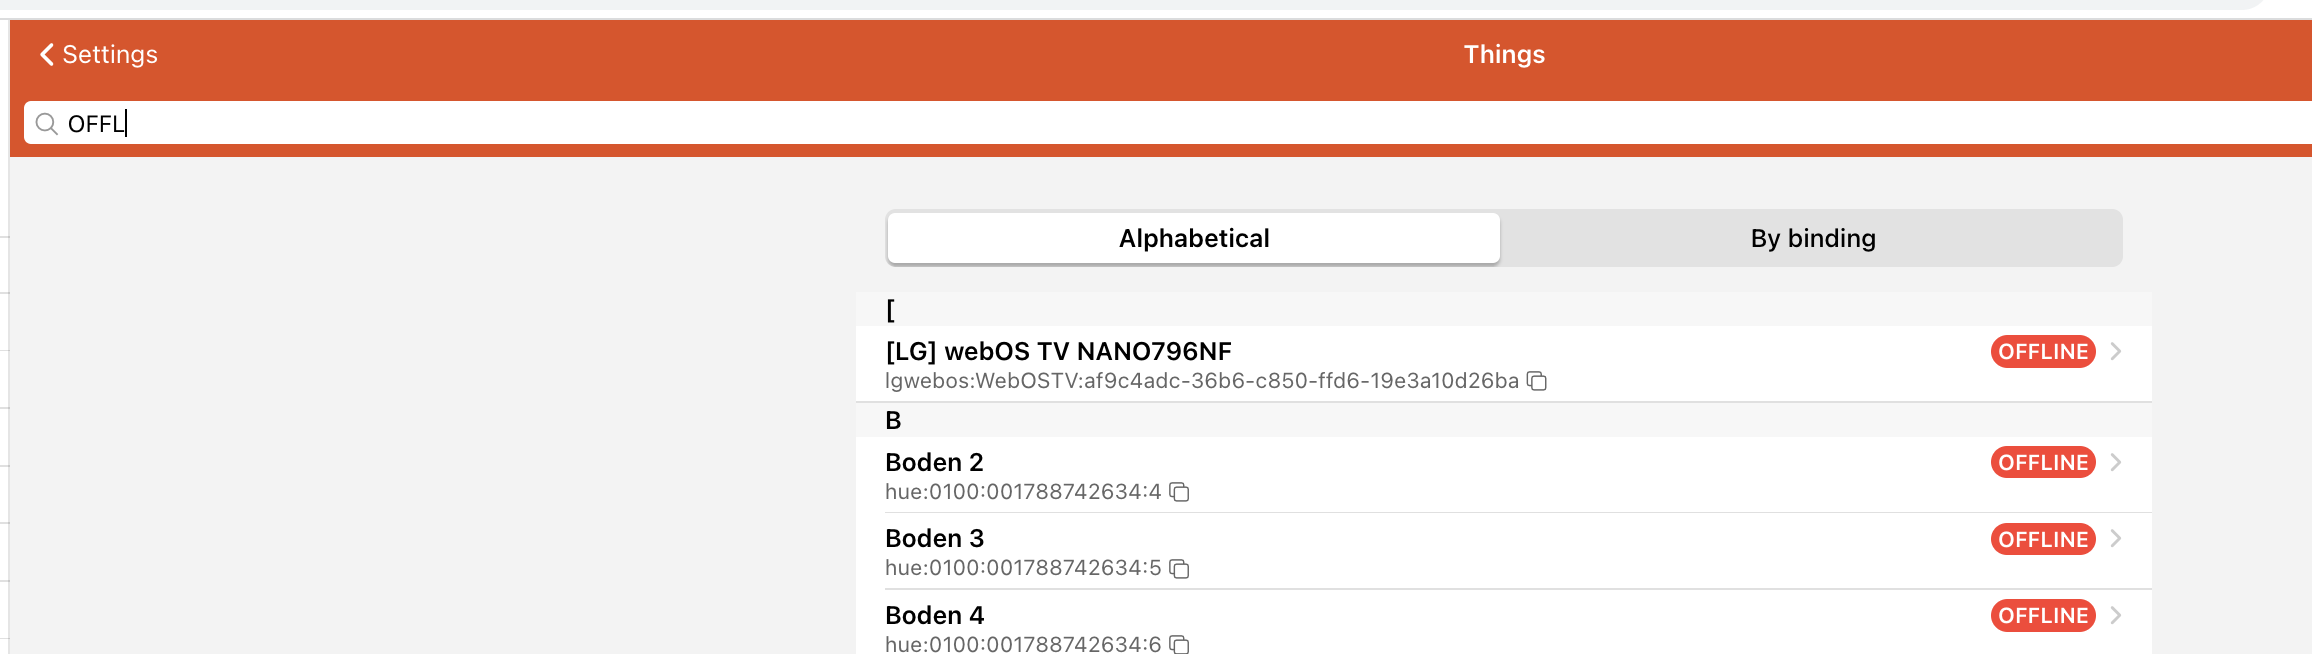Click the OFFLINE badge for Boden 2
The height and width of the screenshot is (654, 2312).
point(2042,462)
